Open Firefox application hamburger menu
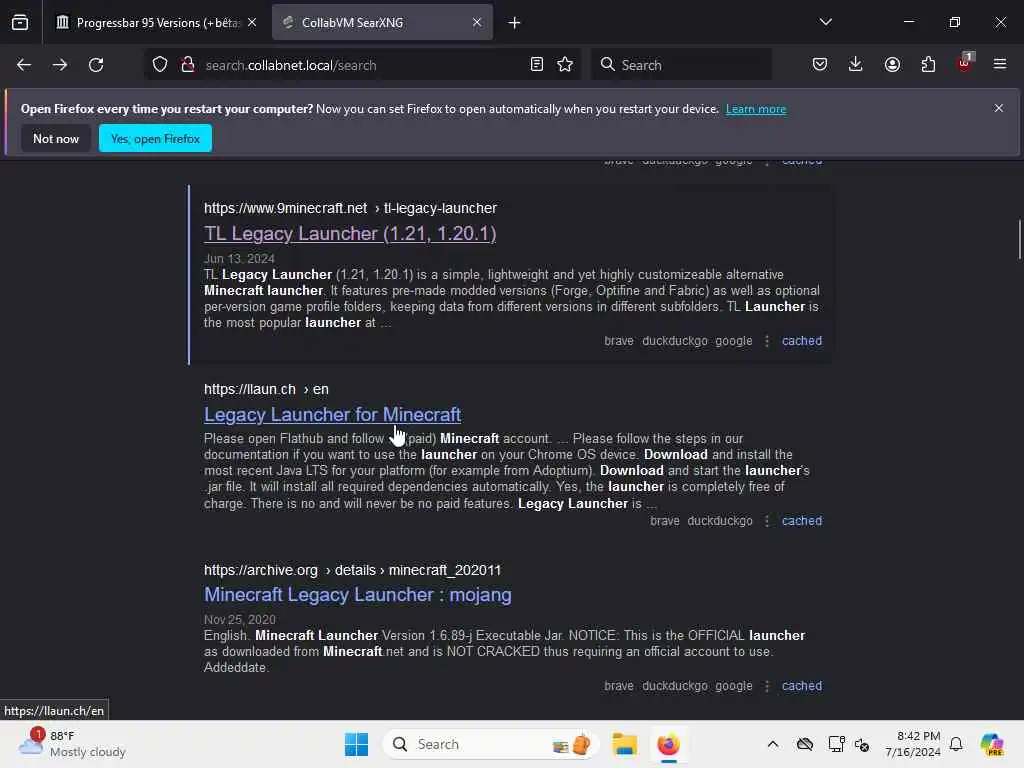 pos(1000,65)
